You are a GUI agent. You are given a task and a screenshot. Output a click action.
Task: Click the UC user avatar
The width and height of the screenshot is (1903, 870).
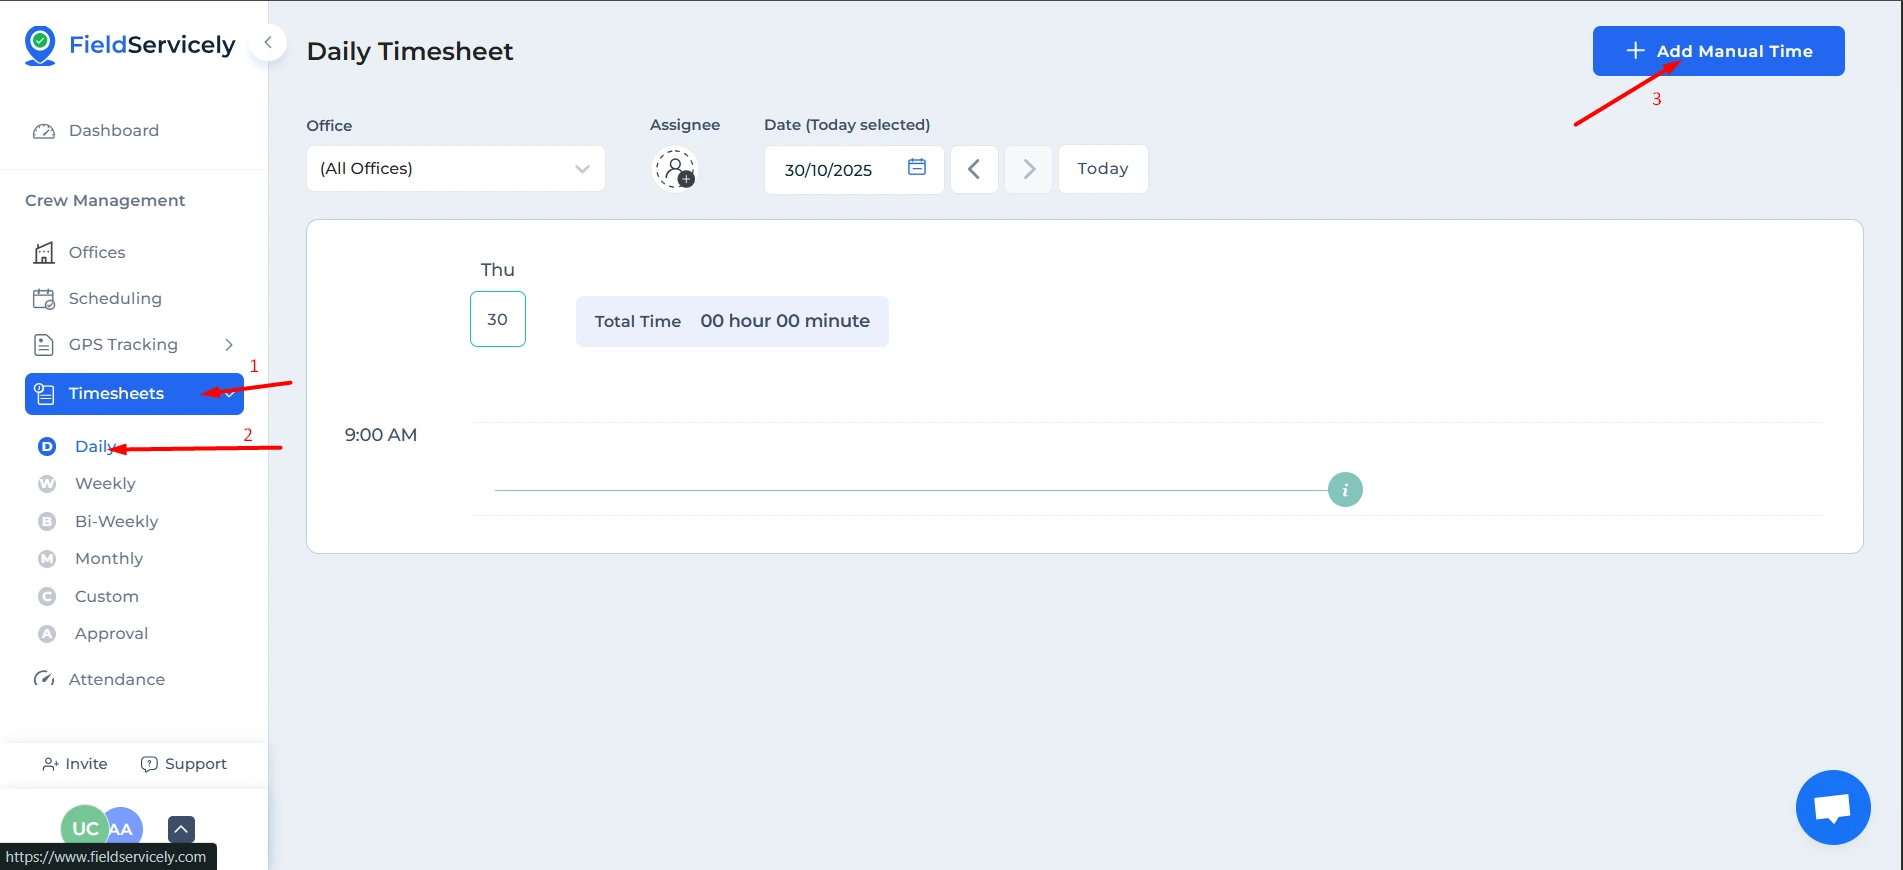[84, 828]
